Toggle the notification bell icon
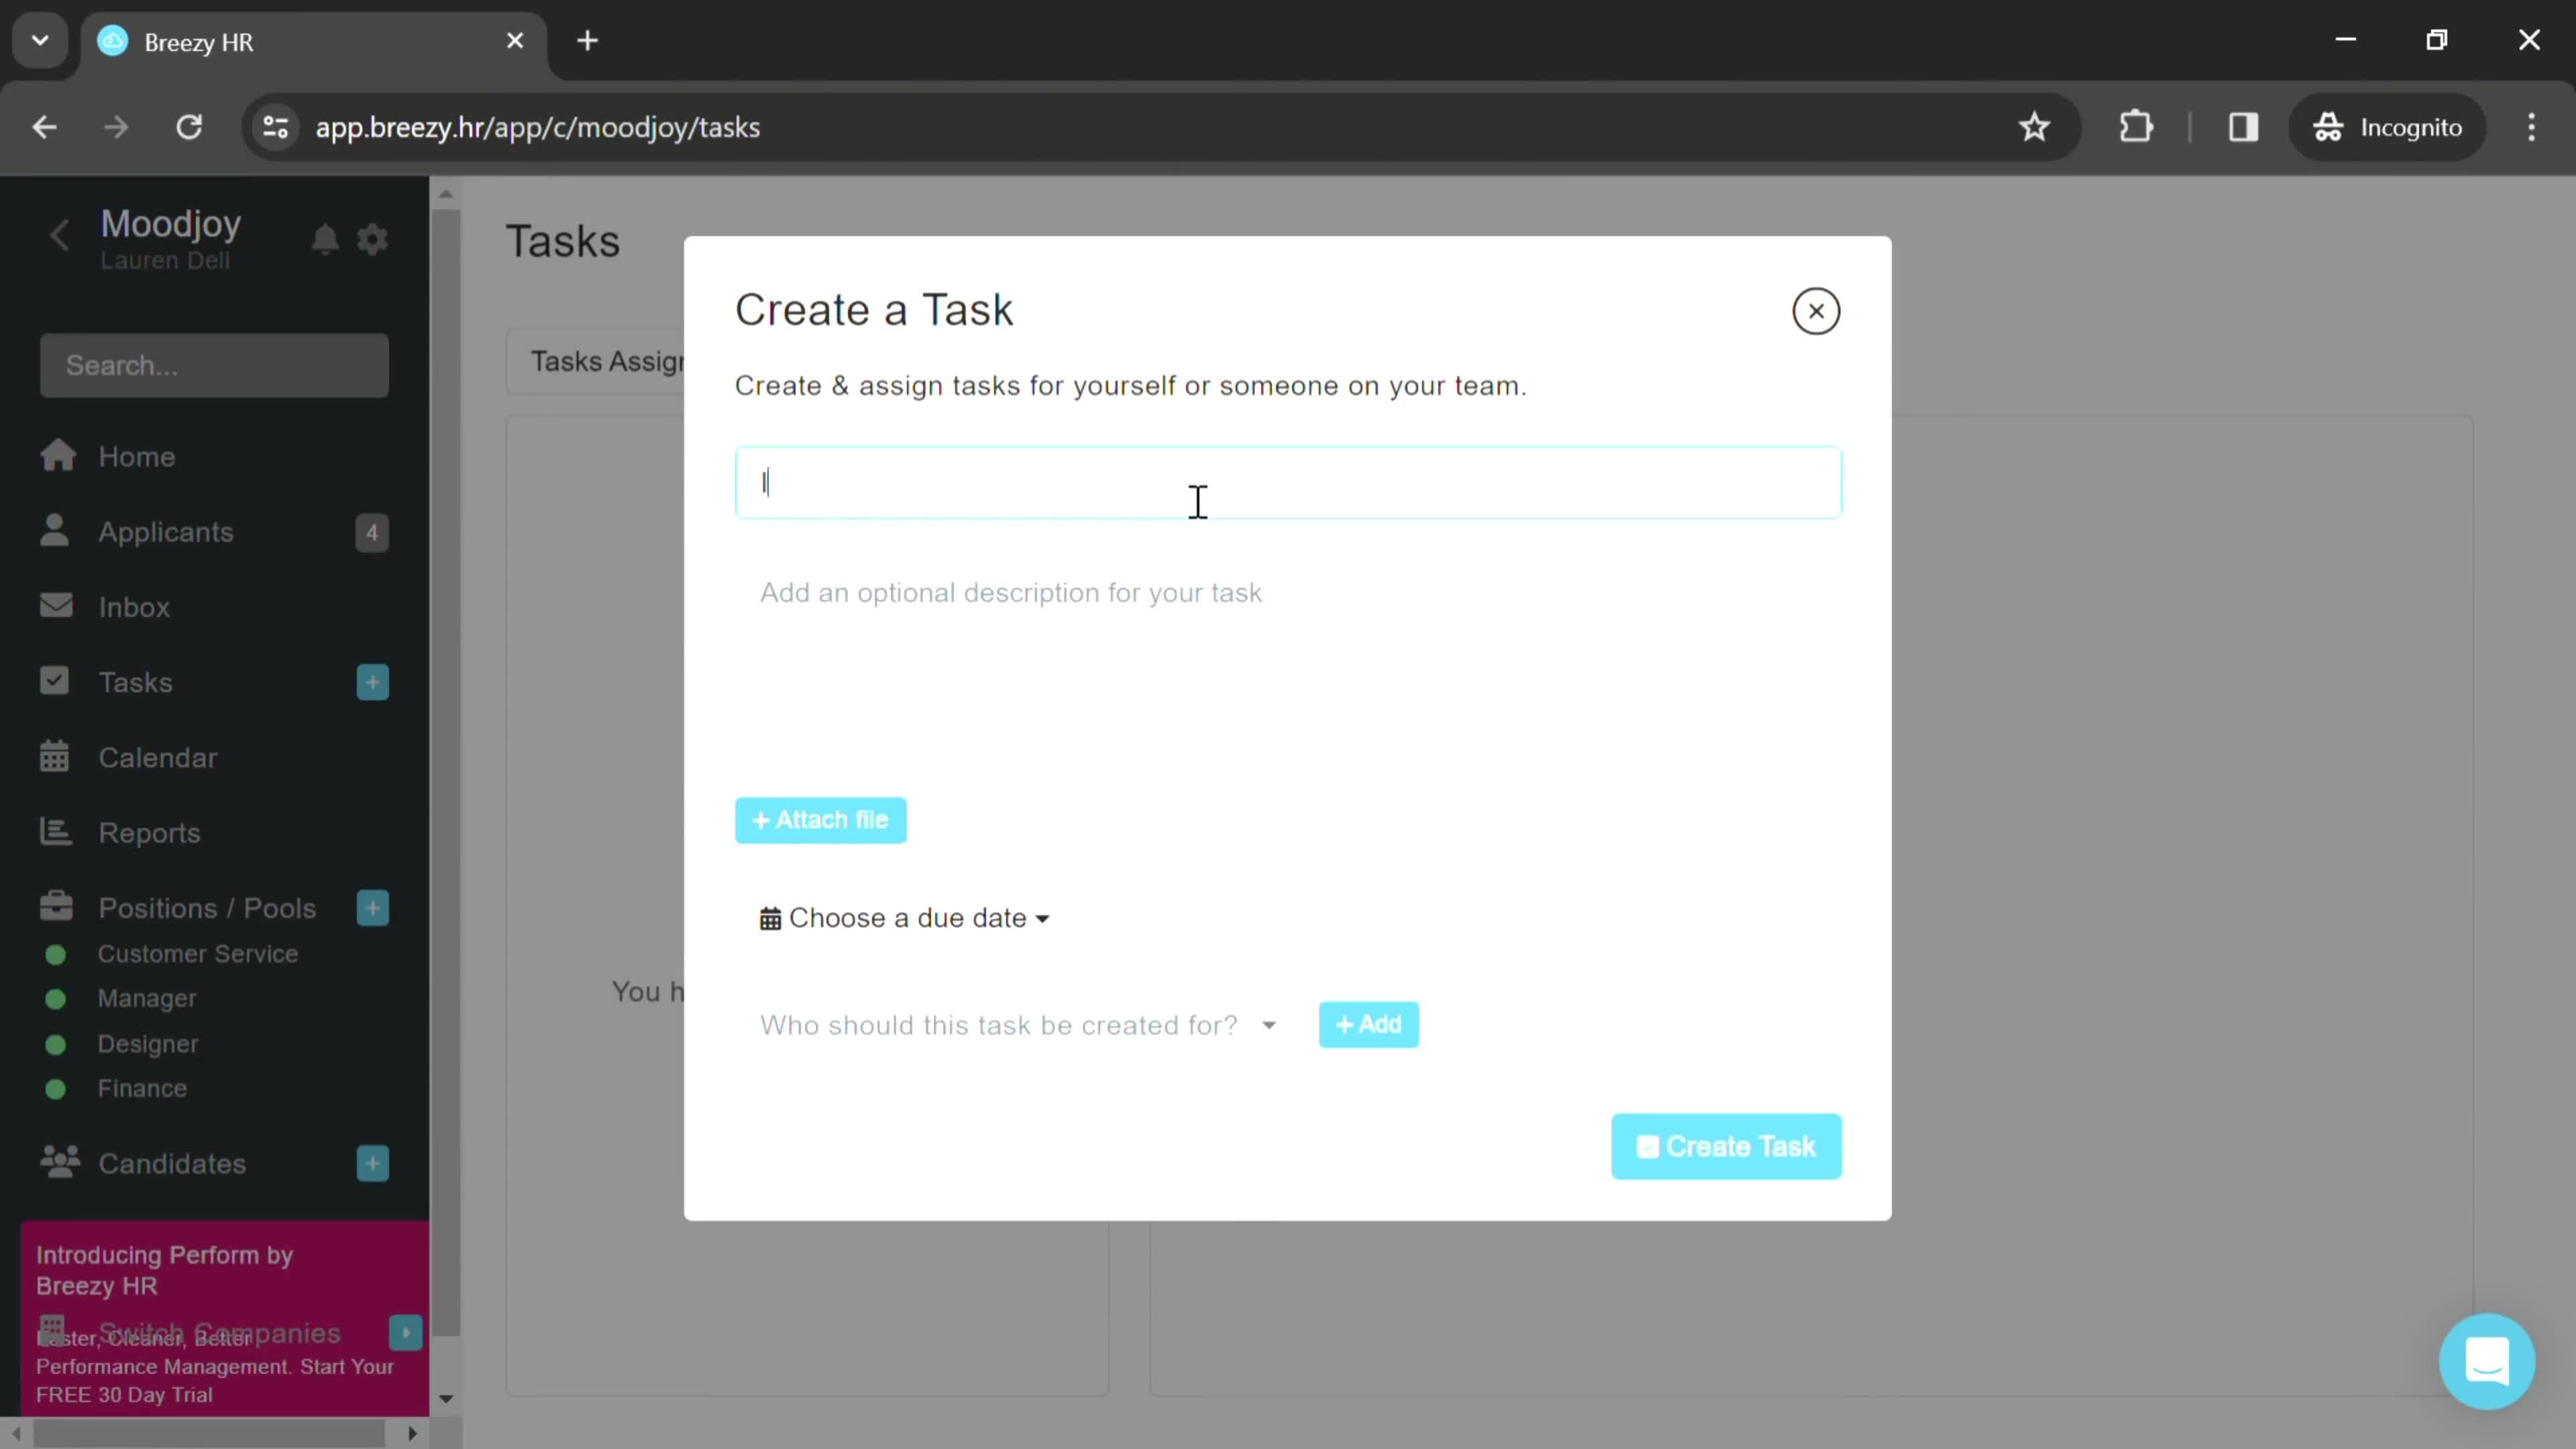Viewport: 2576px width, 1449px height. 325,239
